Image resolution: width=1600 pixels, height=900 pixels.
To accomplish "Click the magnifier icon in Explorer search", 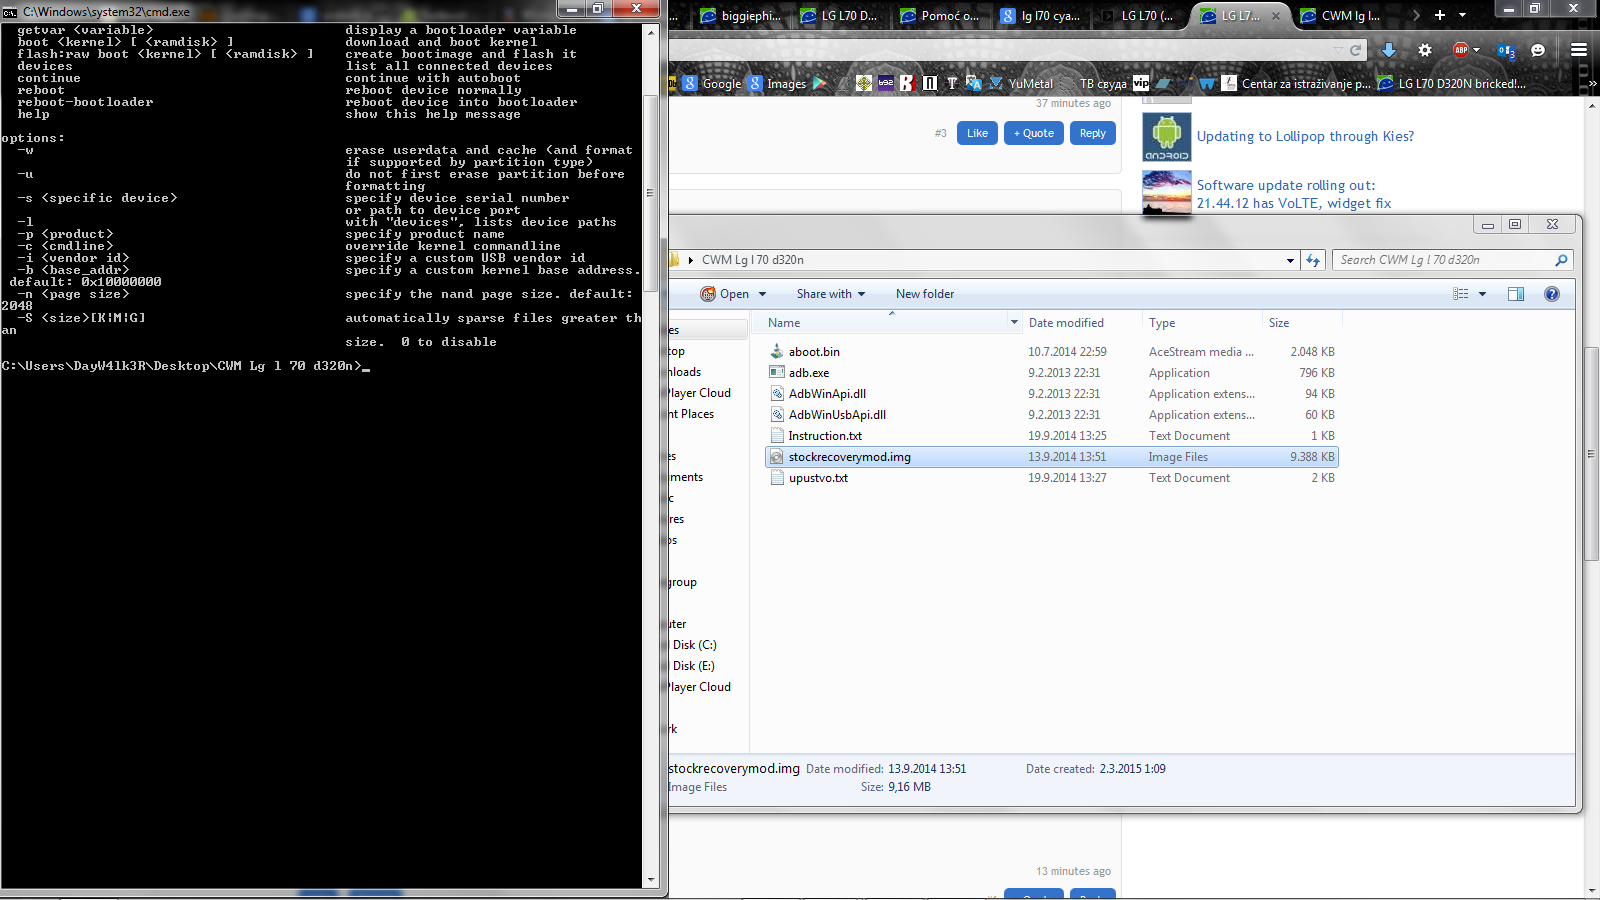I will point(1561,260).
